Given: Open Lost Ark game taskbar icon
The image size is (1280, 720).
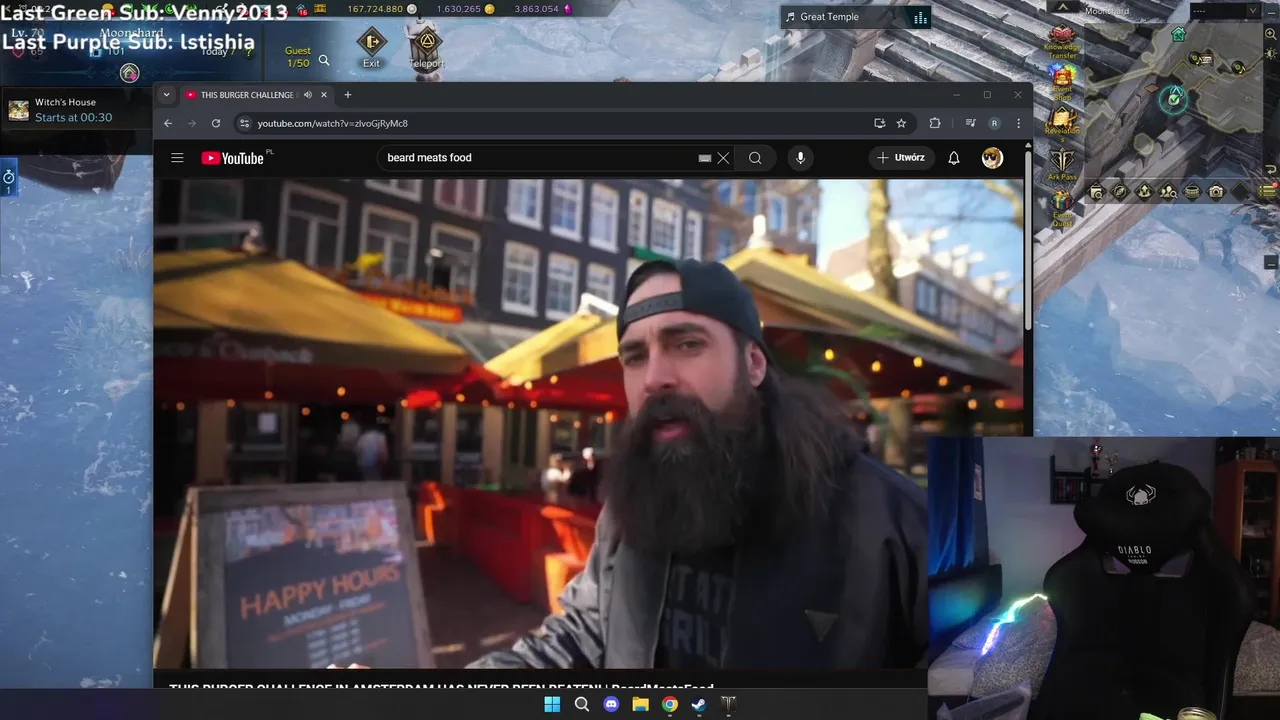Looking at the screenshot, I should point(728,704).
